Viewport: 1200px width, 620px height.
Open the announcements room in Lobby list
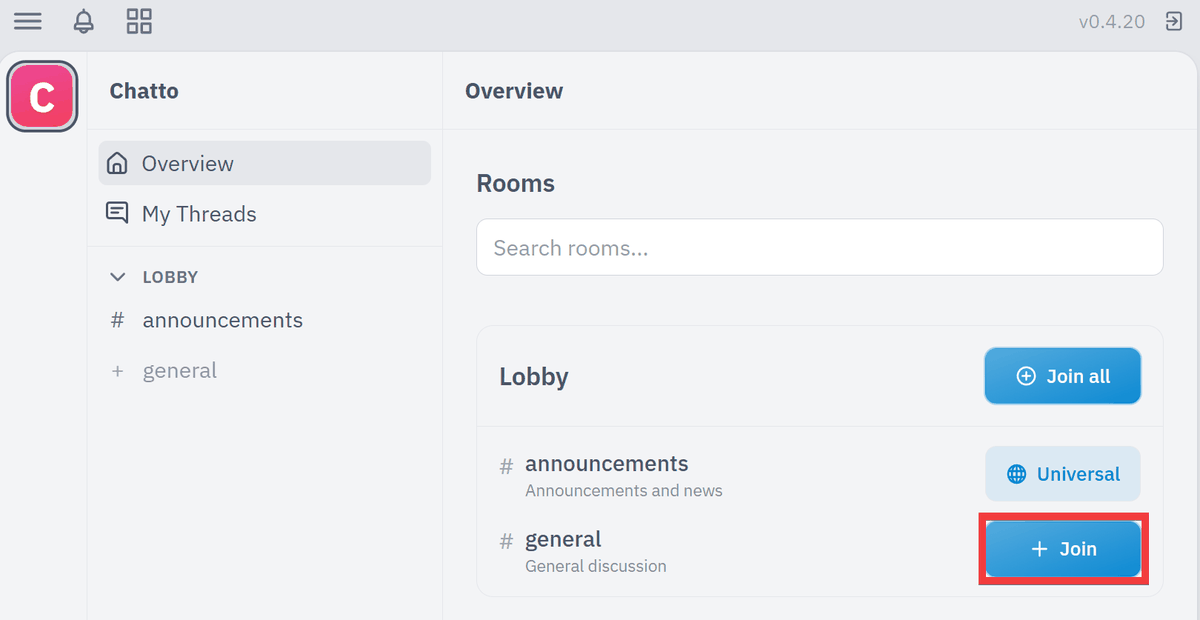point(606,464)
